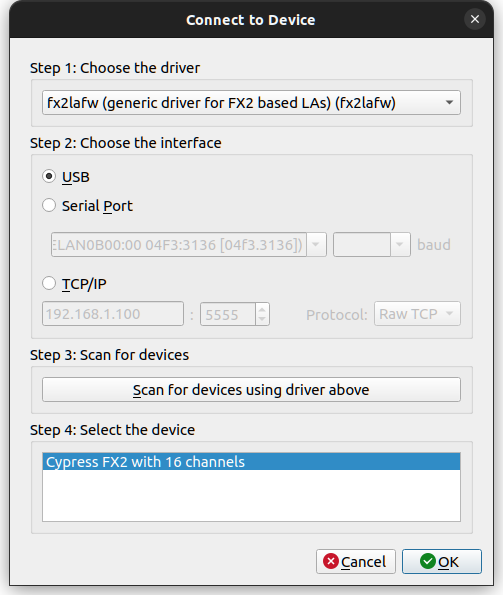Screen dimensions: 503x595
Task: Select the USB interface radio button
Action: pos(49,176)
